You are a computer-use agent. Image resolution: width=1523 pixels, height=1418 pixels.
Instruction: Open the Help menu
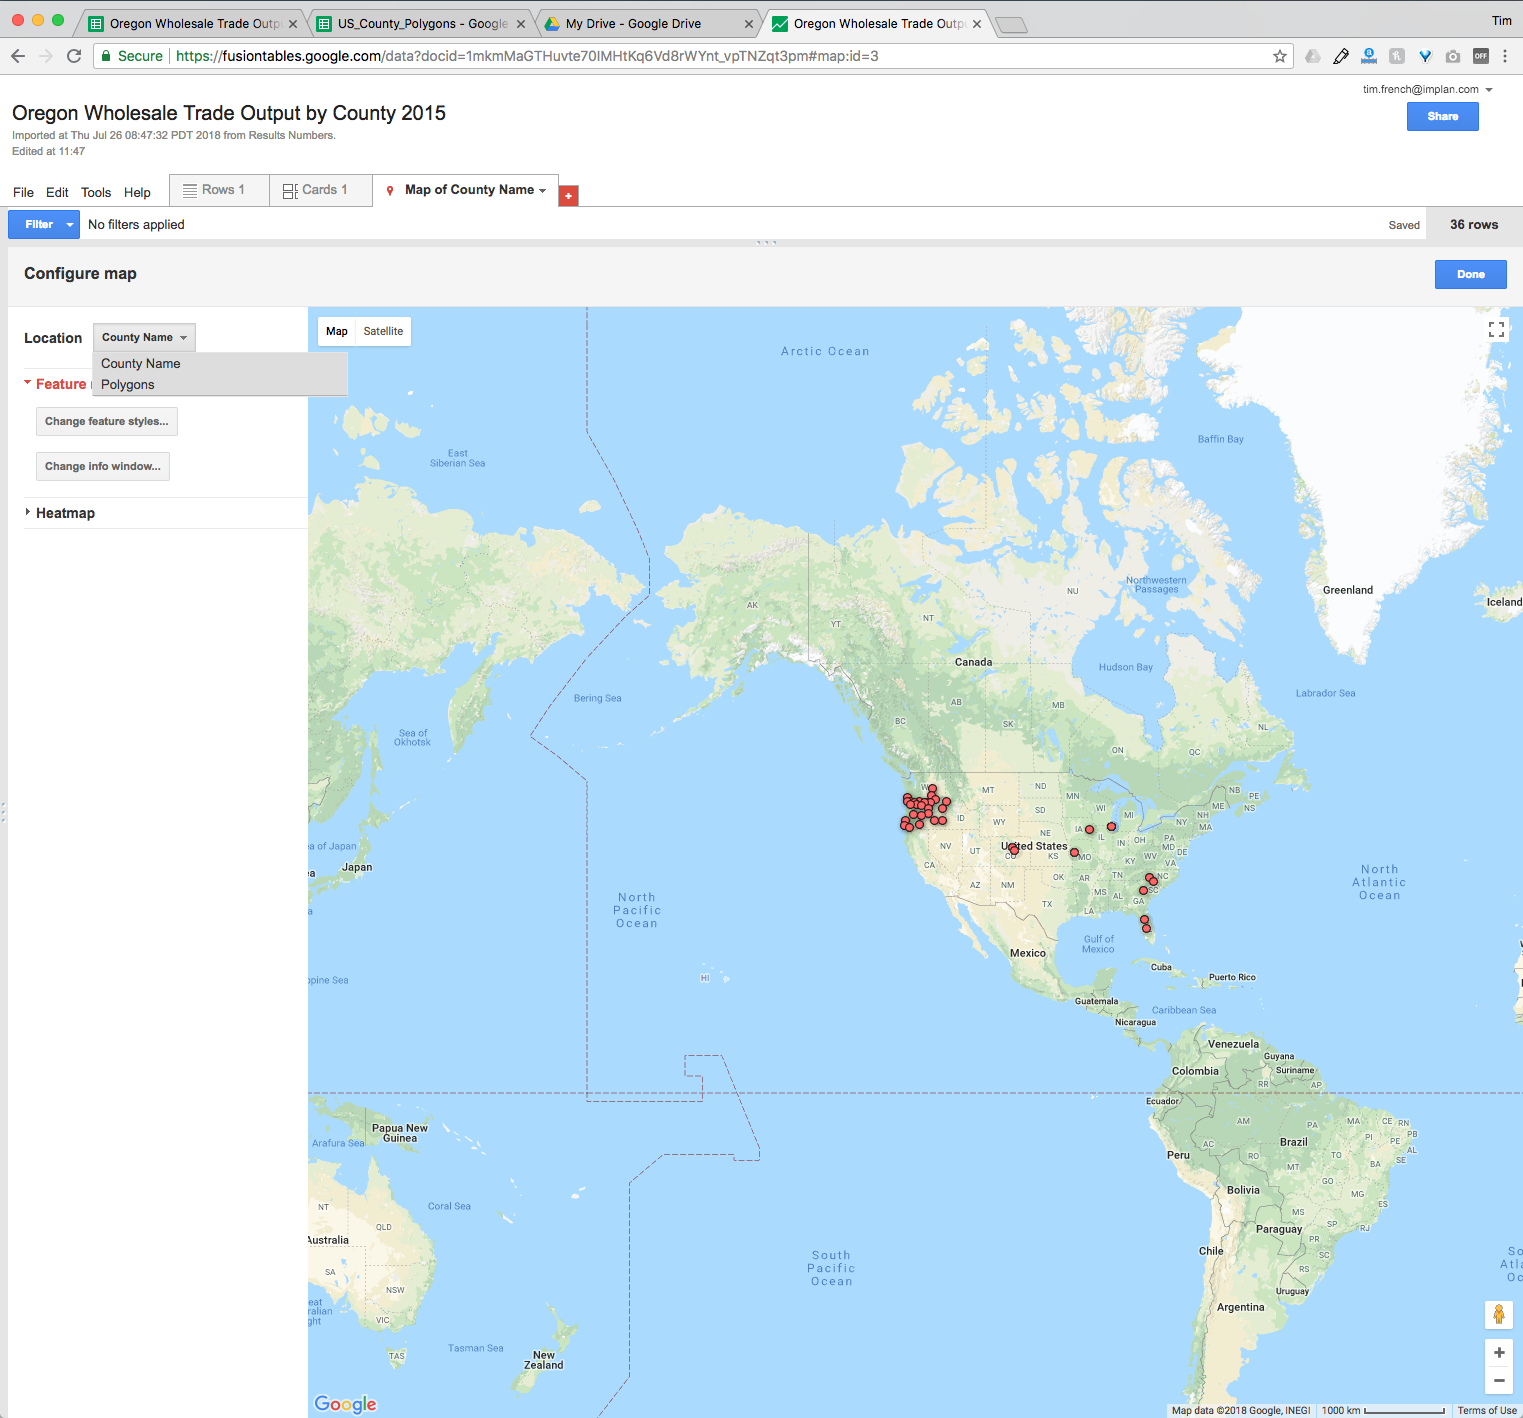click(x=137, y=193)
